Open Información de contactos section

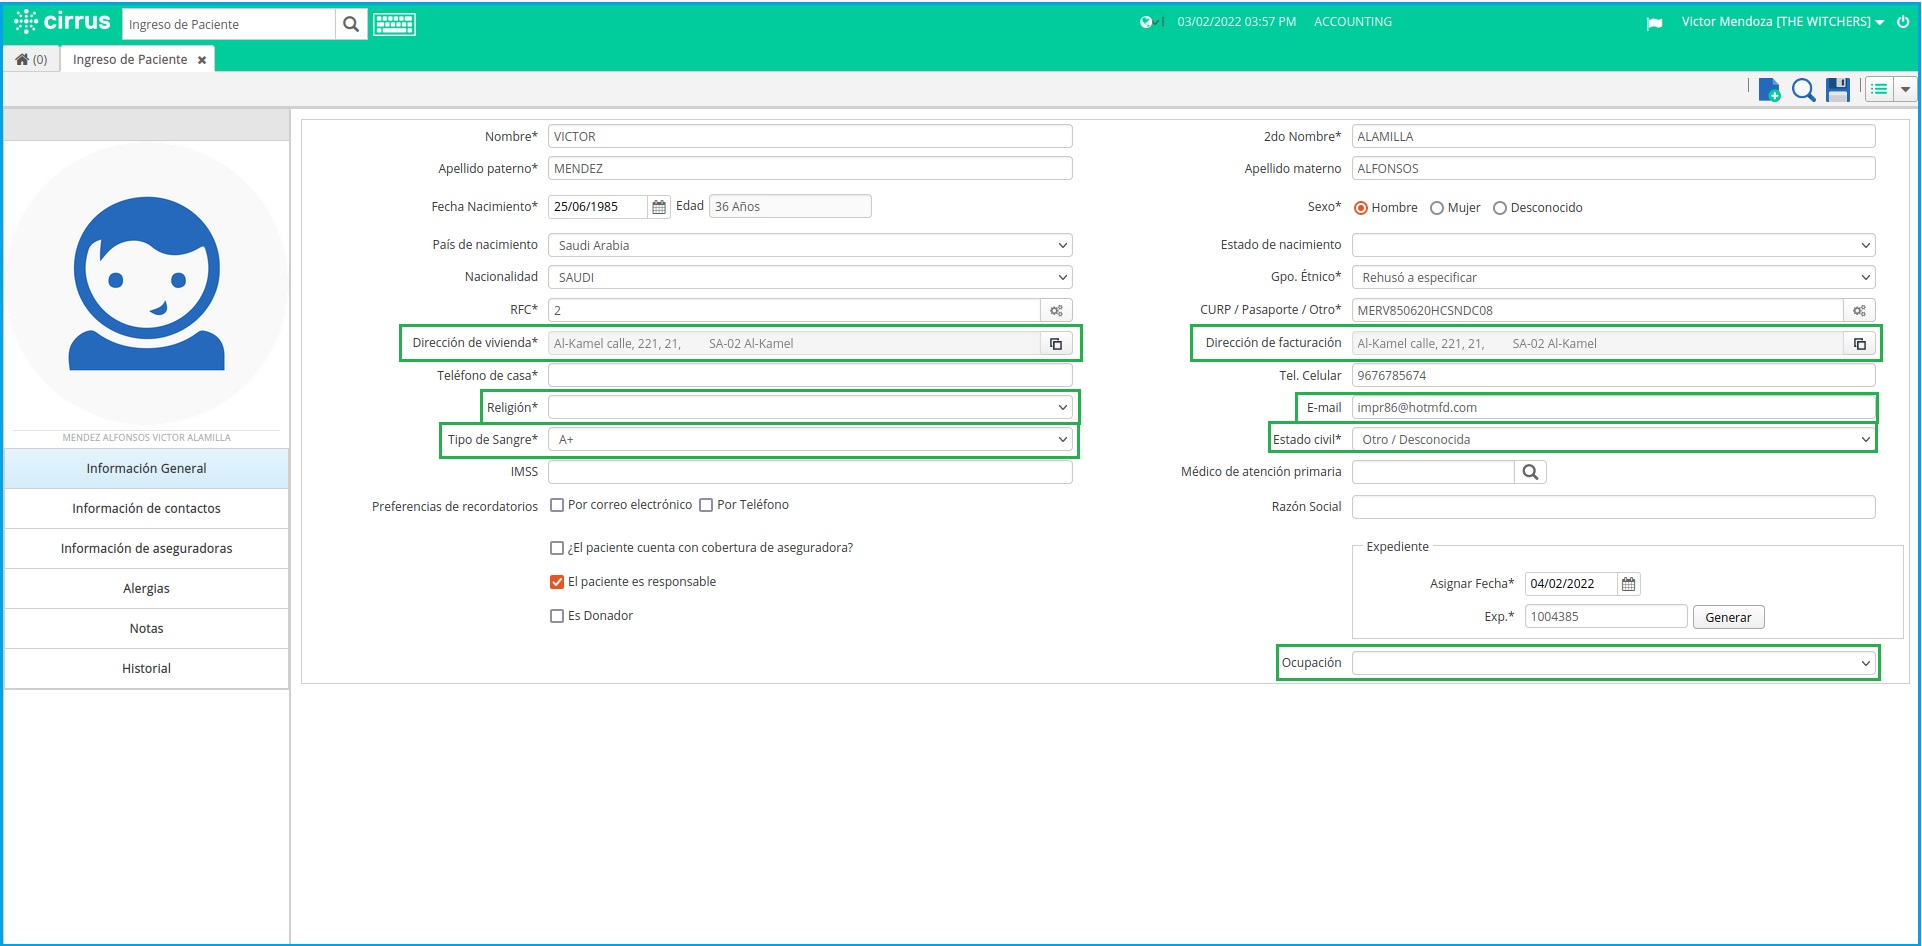click(146, 509)
